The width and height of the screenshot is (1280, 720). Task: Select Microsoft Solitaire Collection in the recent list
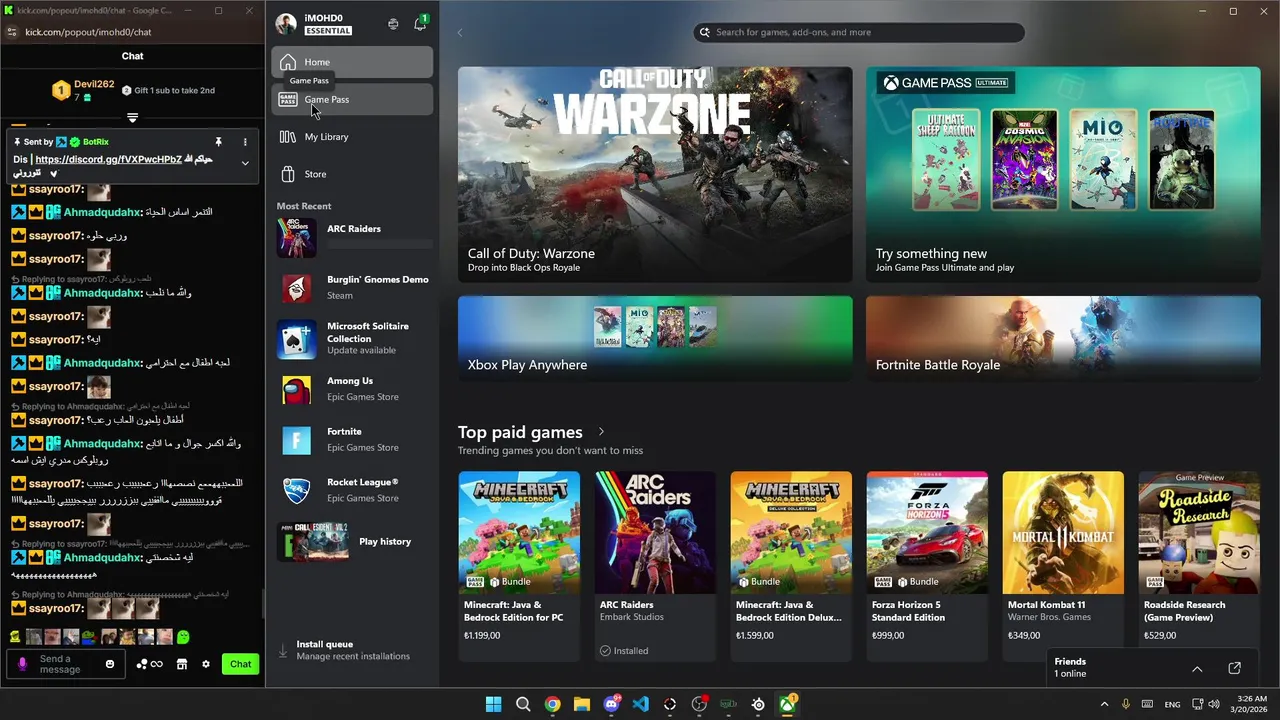point(354,338)
